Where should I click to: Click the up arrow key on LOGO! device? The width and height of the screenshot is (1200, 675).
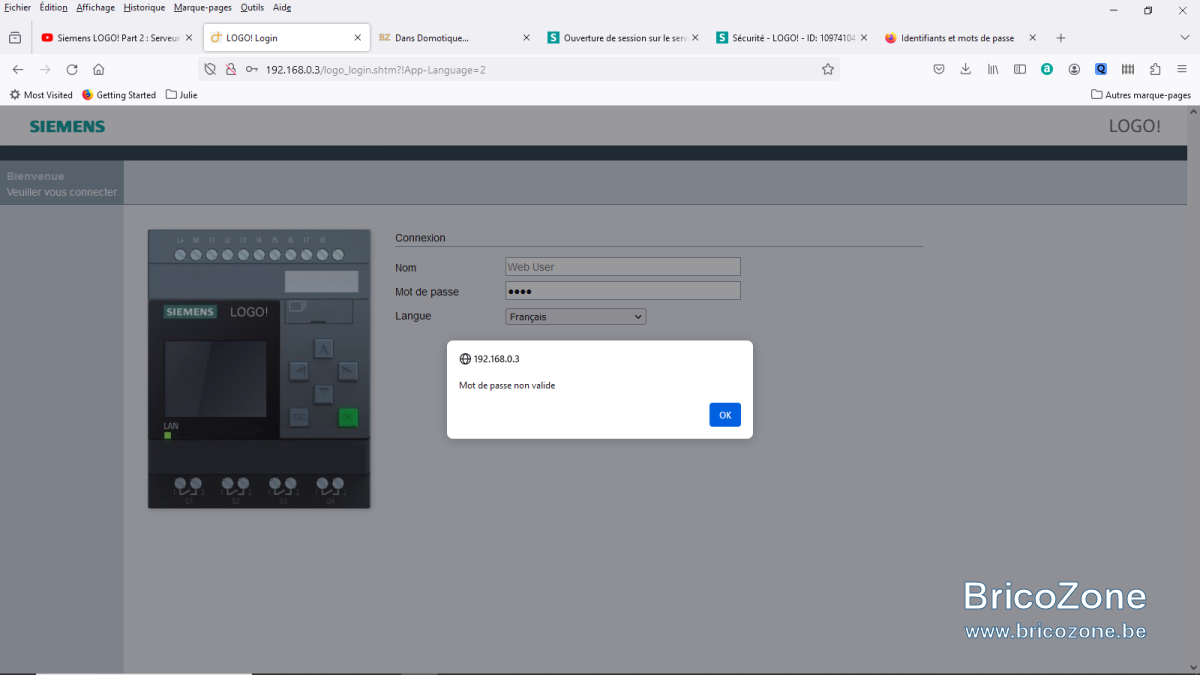coord(324,349)
